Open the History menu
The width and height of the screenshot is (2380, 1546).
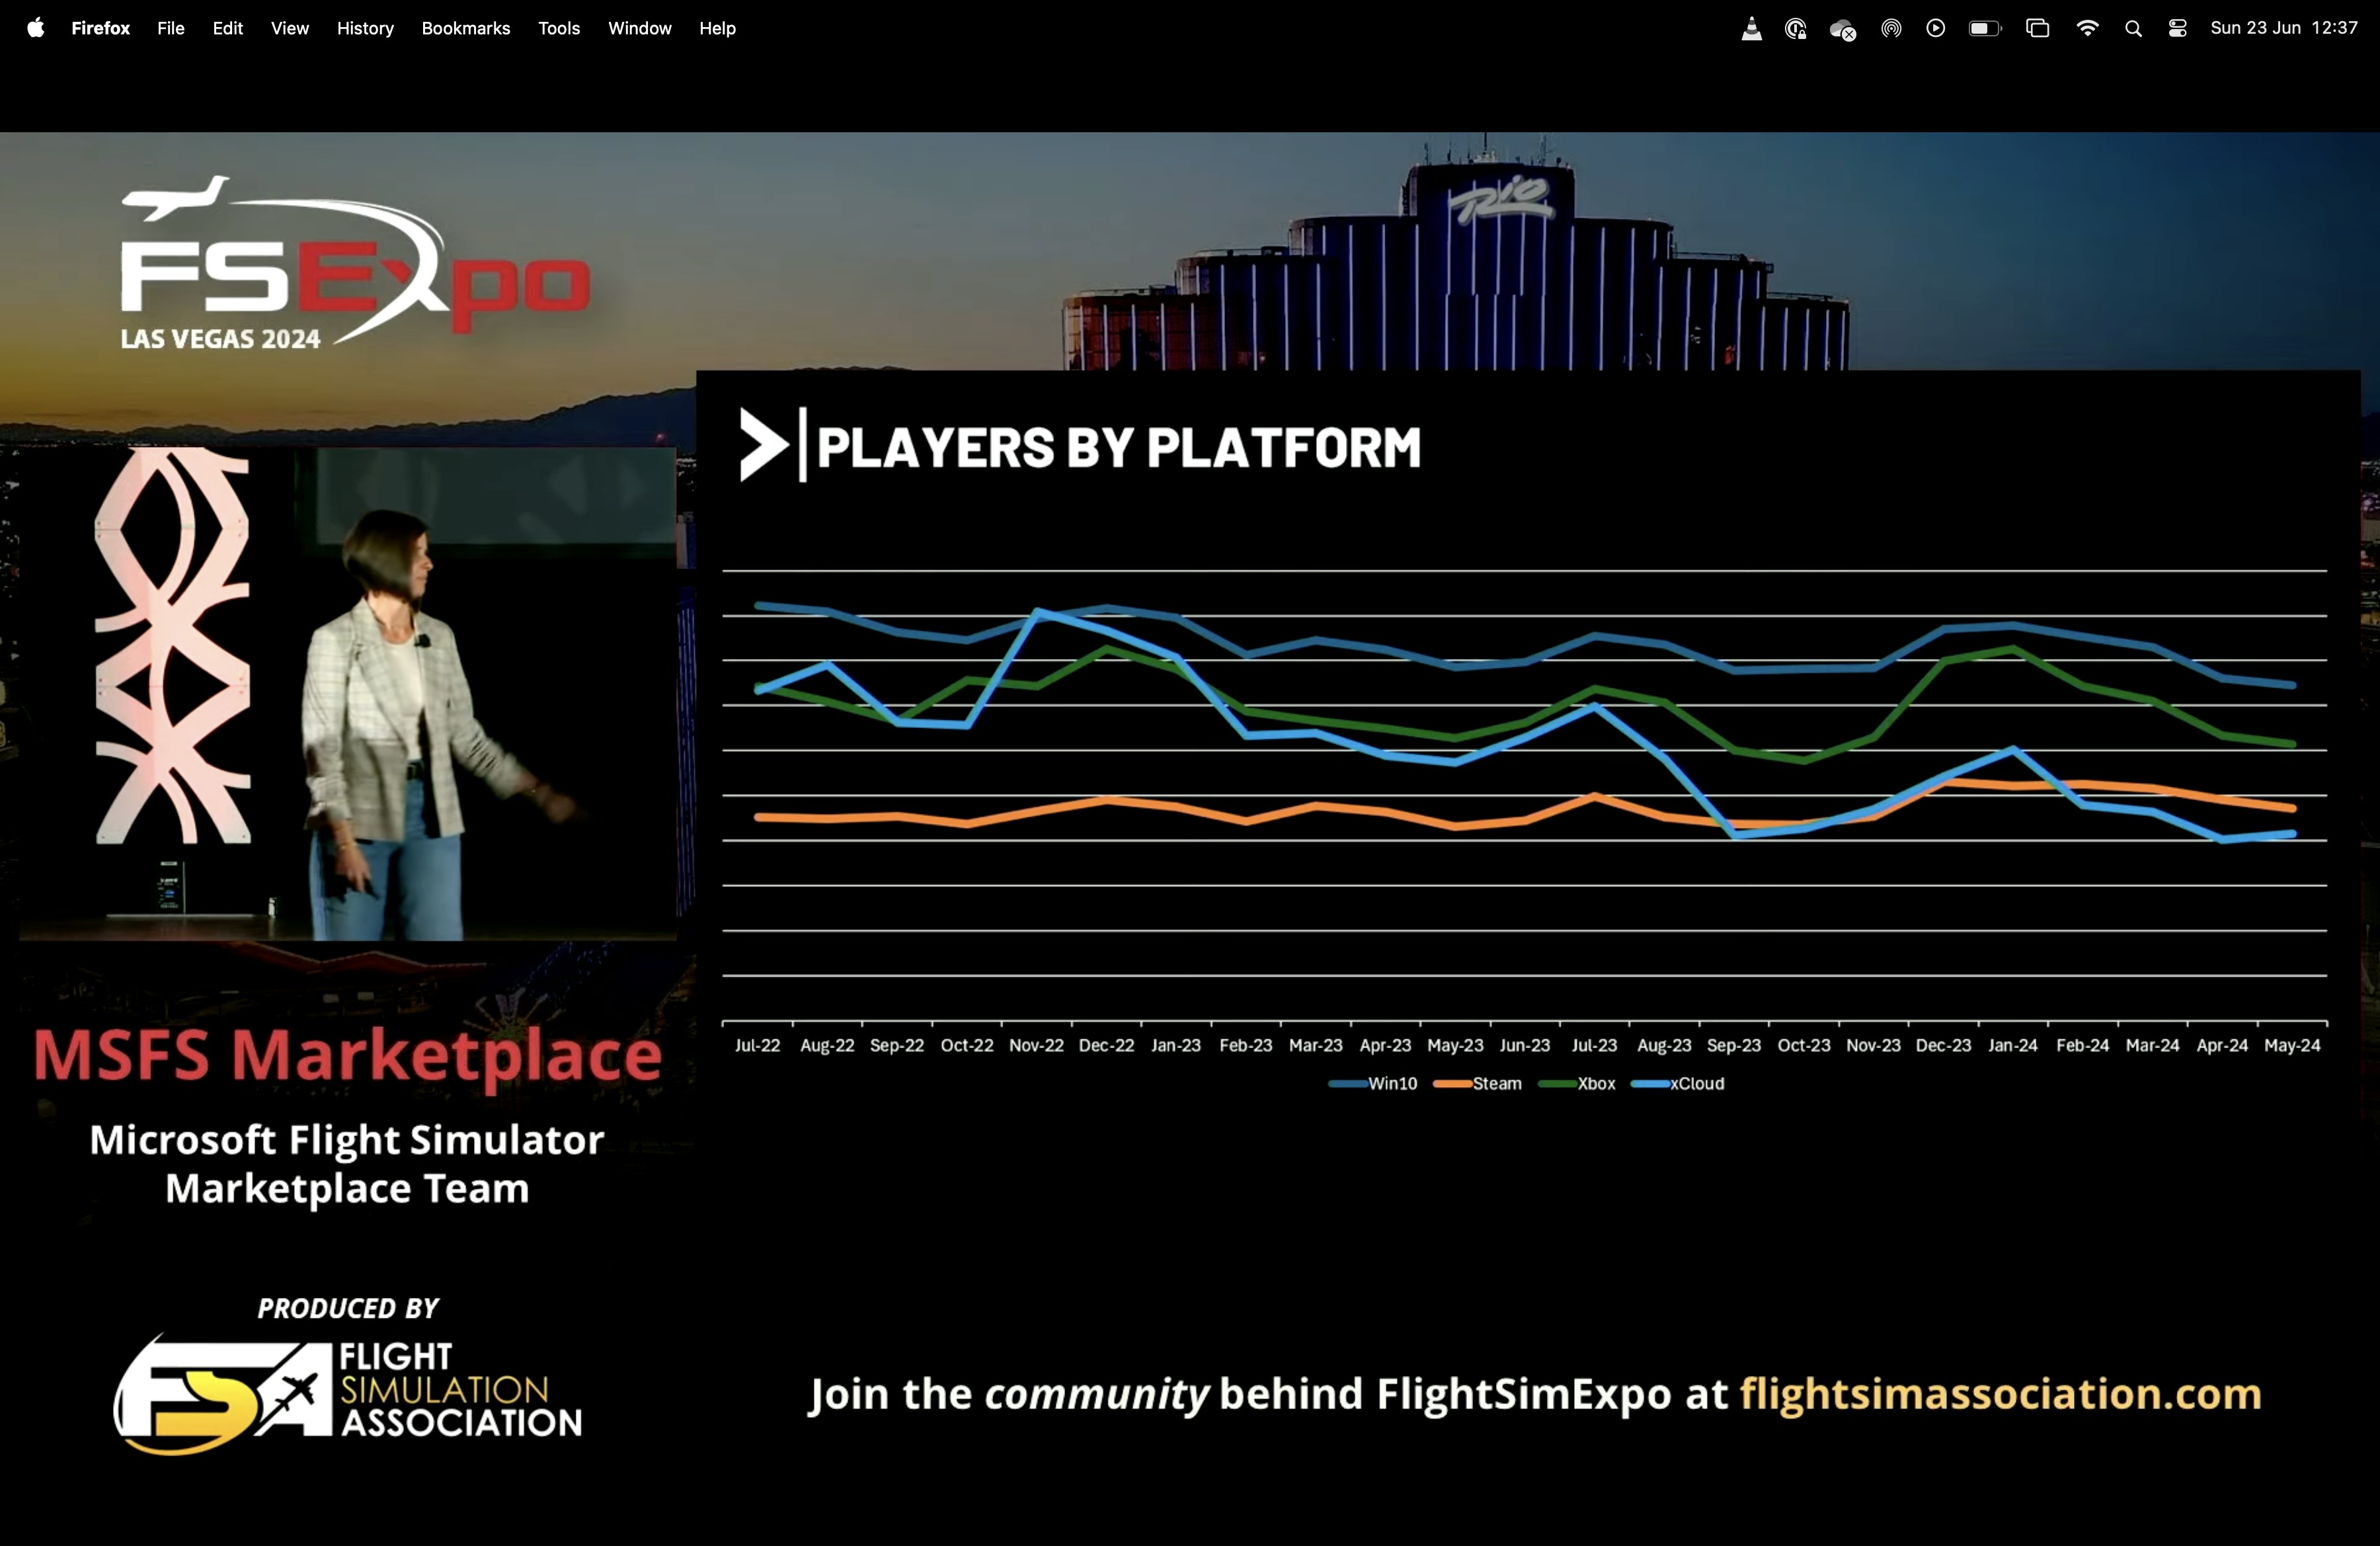pos(365,28)
